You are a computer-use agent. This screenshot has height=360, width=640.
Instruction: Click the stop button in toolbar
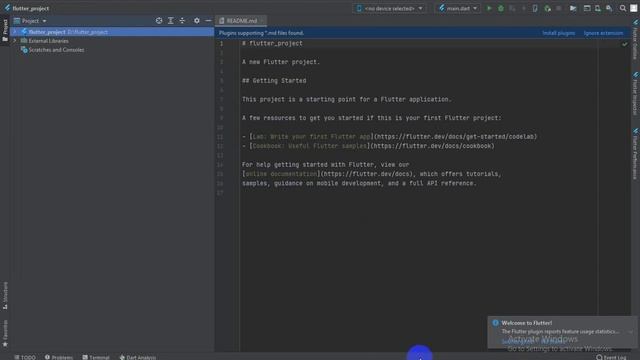pos(559,8)
